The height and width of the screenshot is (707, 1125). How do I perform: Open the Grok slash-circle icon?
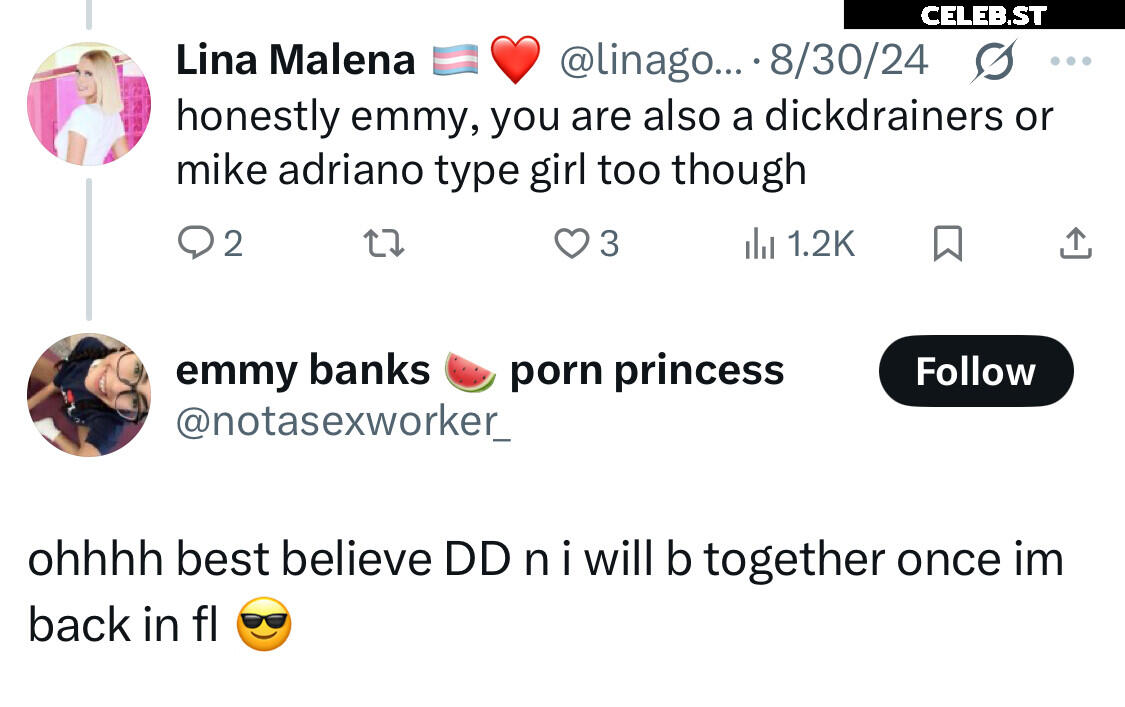[994, 61]
